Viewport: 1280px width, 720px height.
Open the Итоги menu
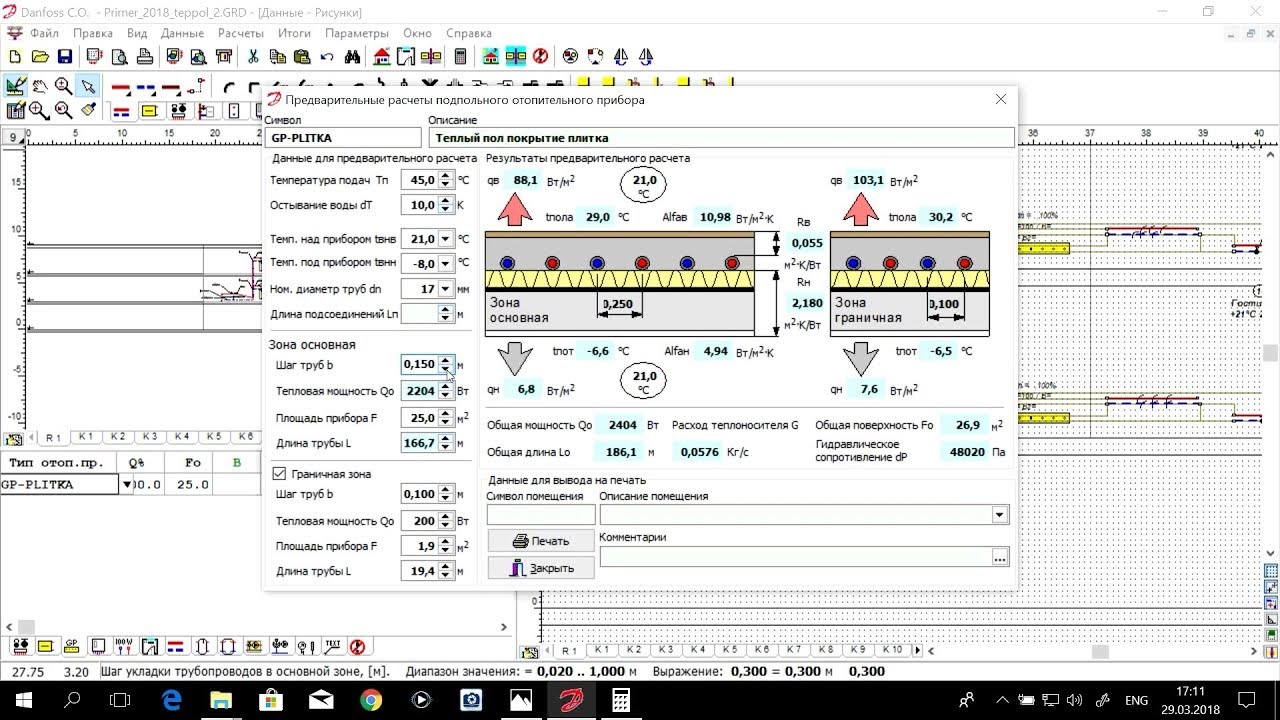(294, 33)
